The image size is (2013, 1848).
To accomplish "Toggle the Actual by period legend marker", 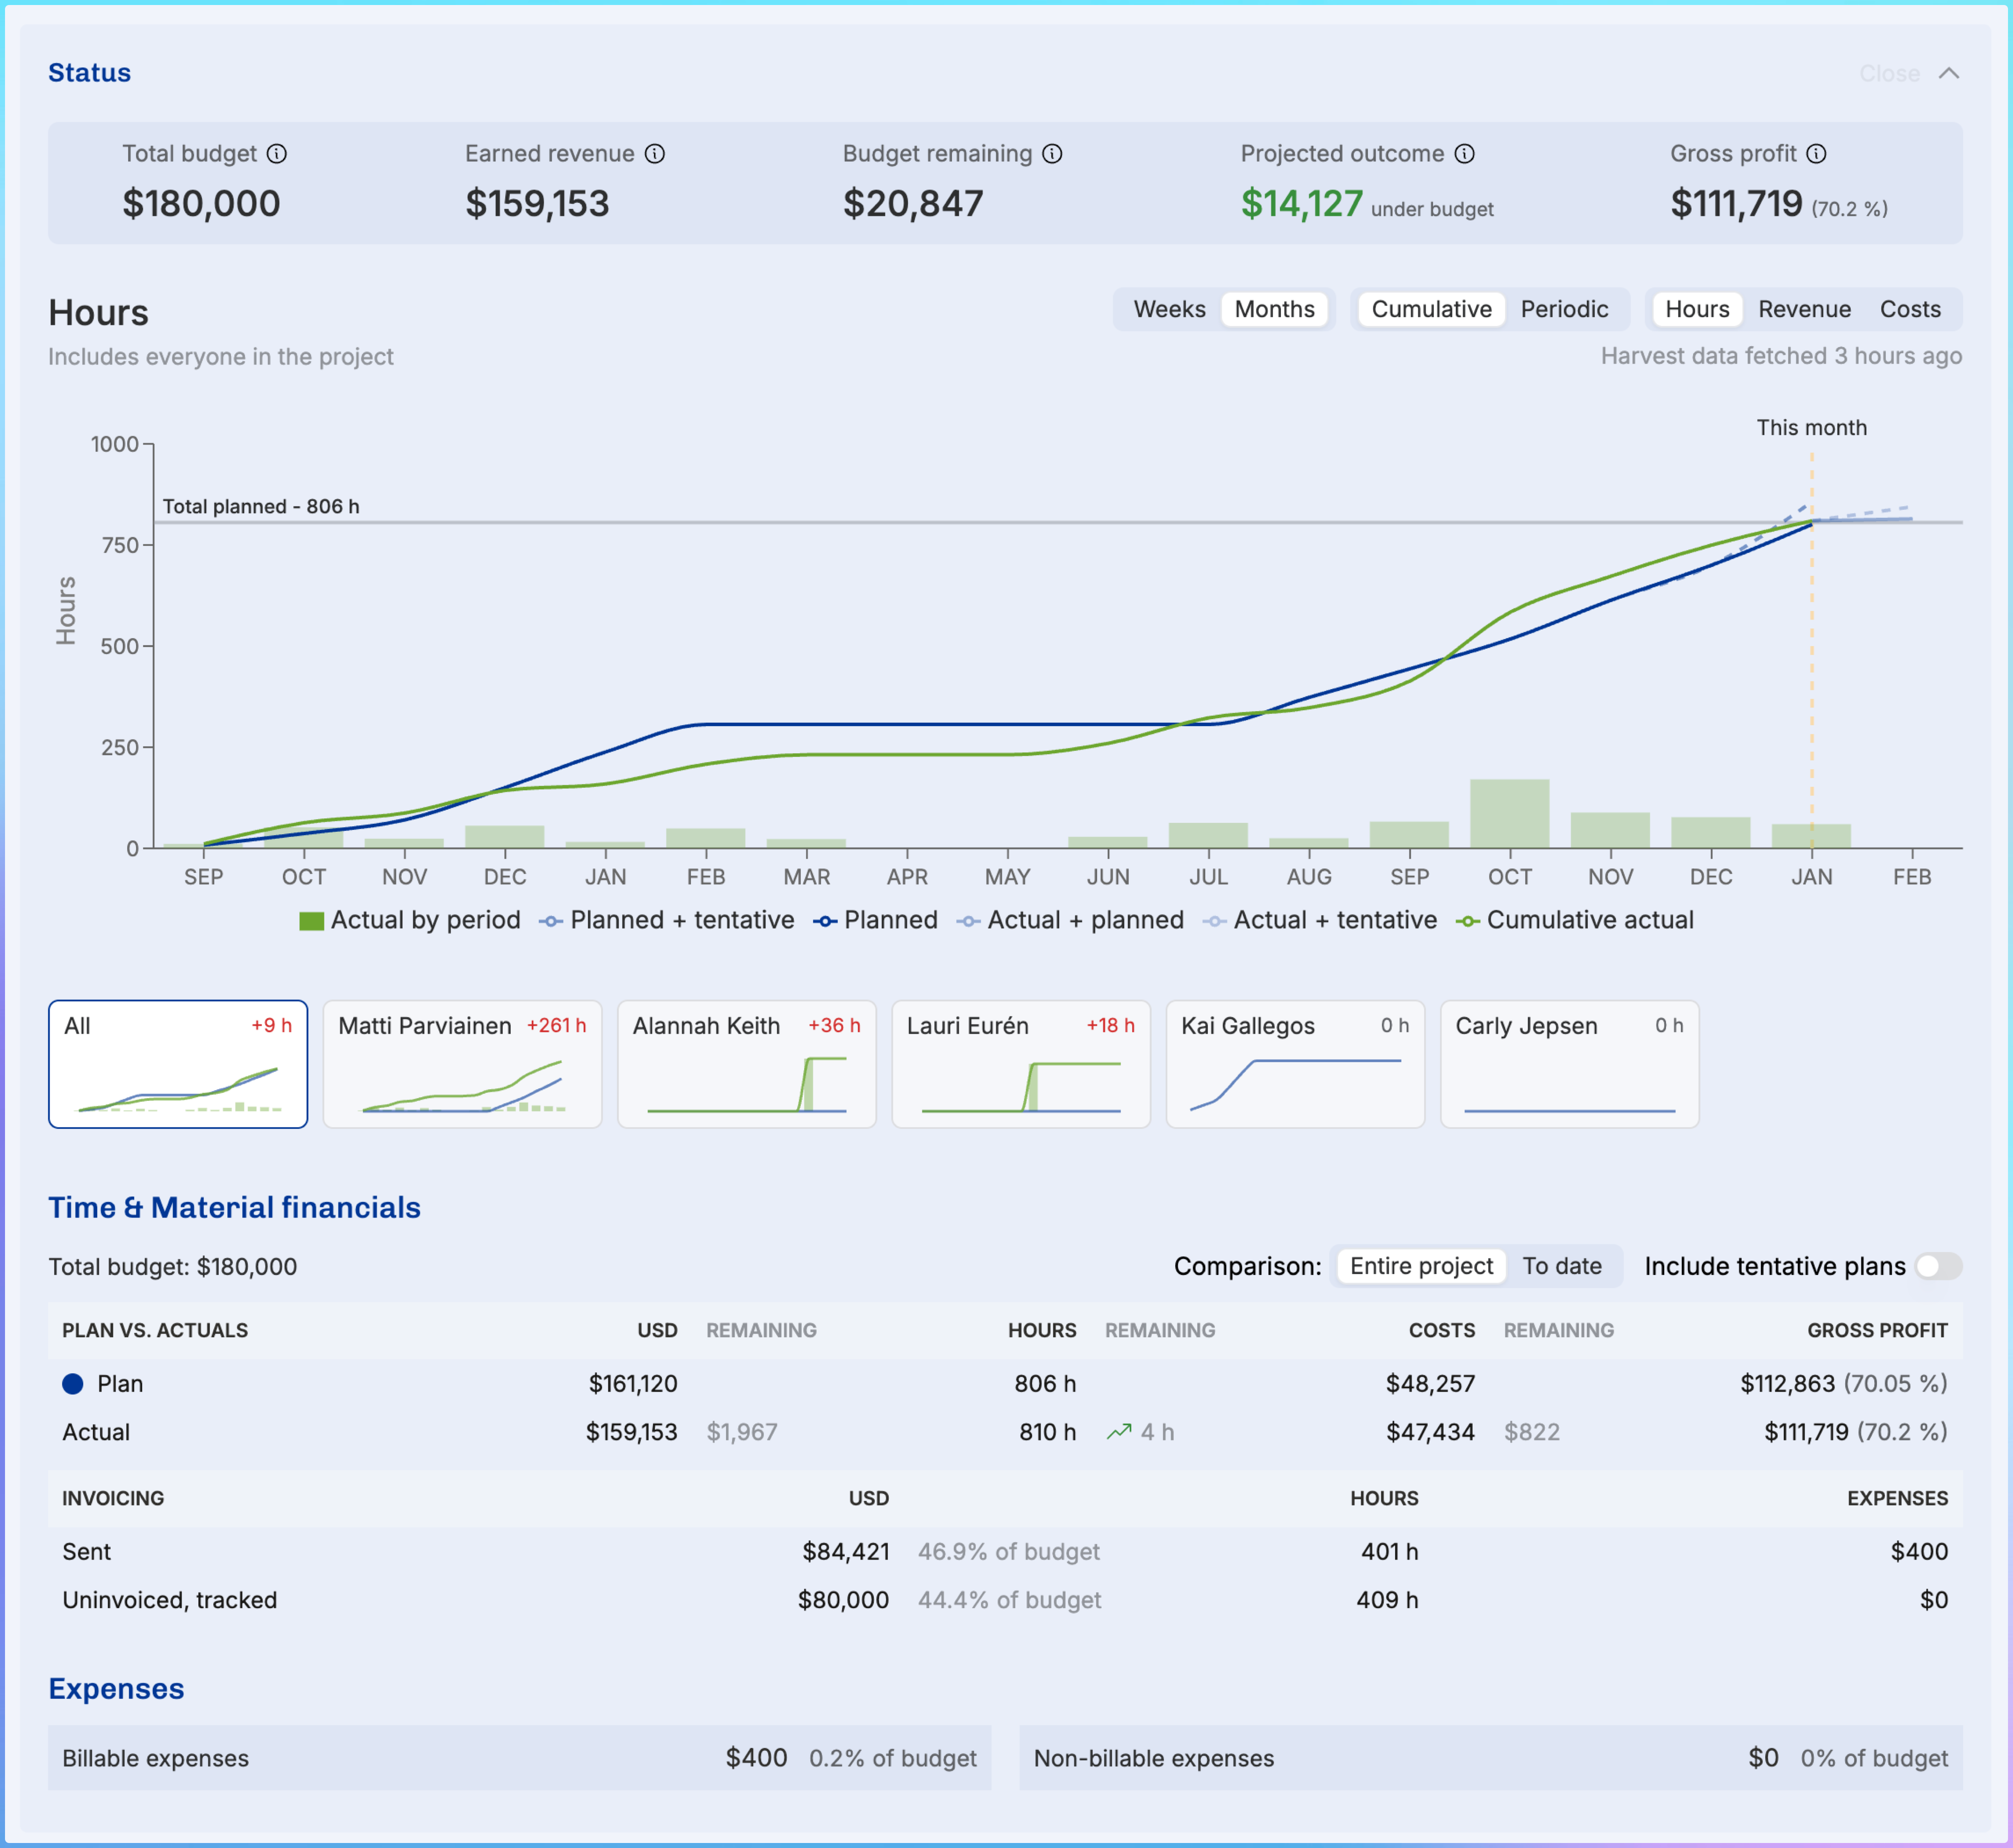I will pos(311,921).
